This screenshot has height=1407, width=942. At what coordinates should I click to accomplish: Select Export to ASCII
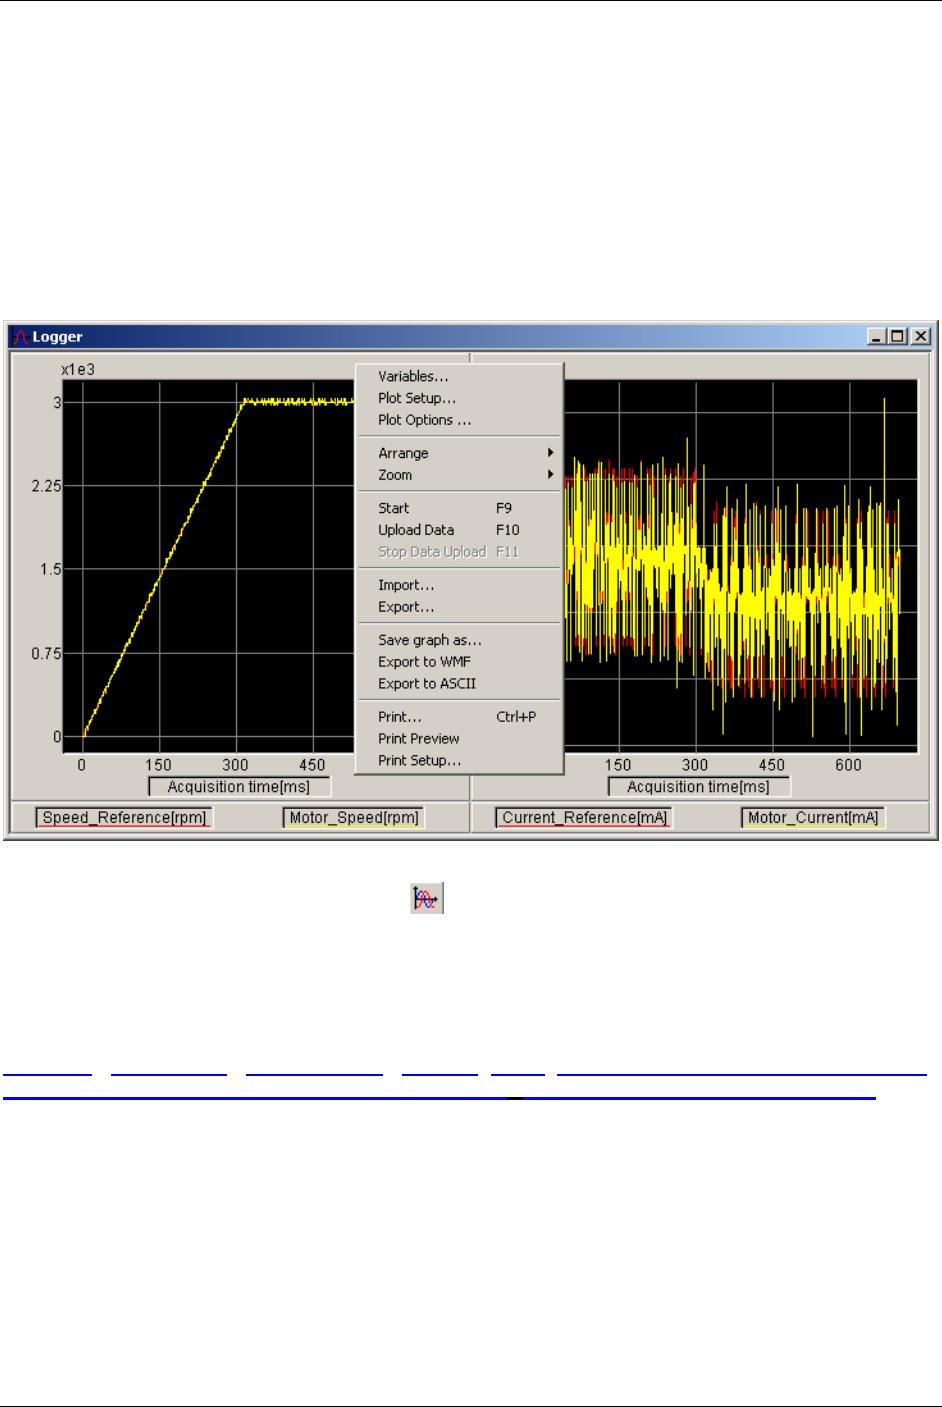(427, 684)
